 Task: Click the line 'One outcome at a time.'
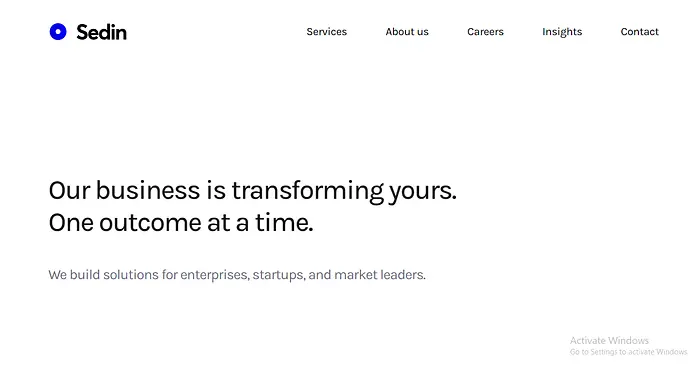181,223
